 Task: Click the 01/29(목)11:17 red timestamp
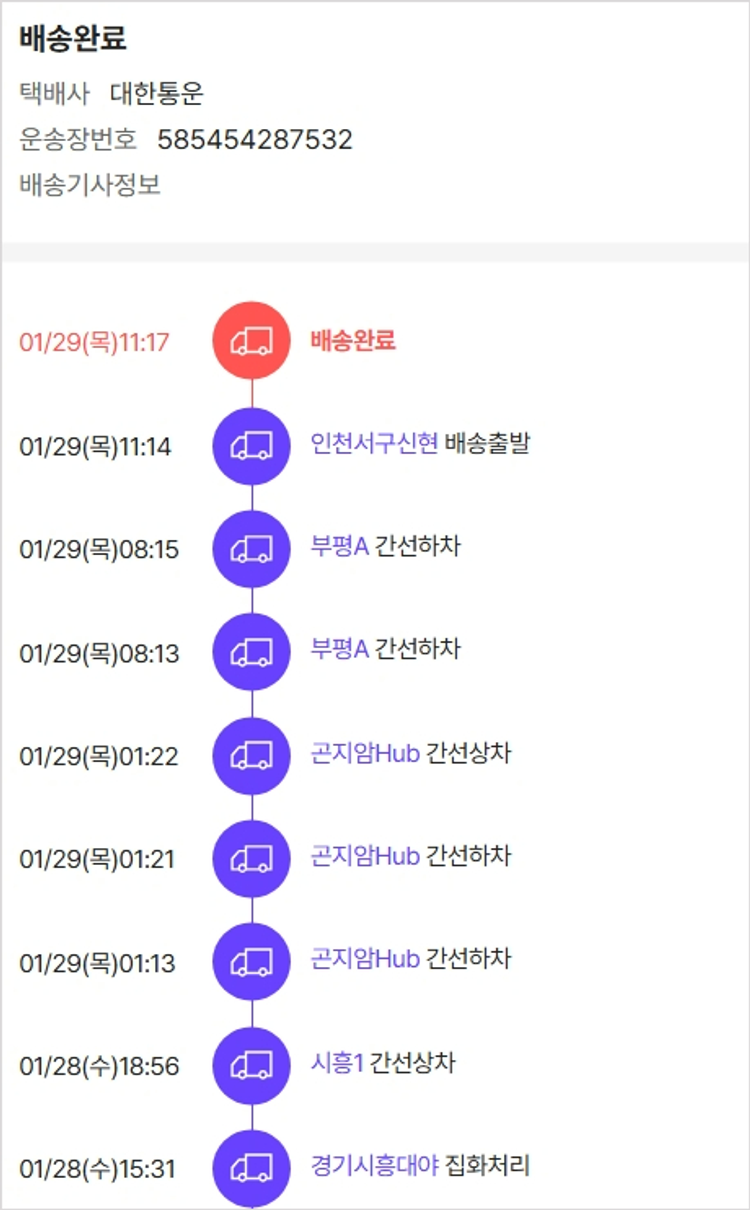click(x=94, y=343)
